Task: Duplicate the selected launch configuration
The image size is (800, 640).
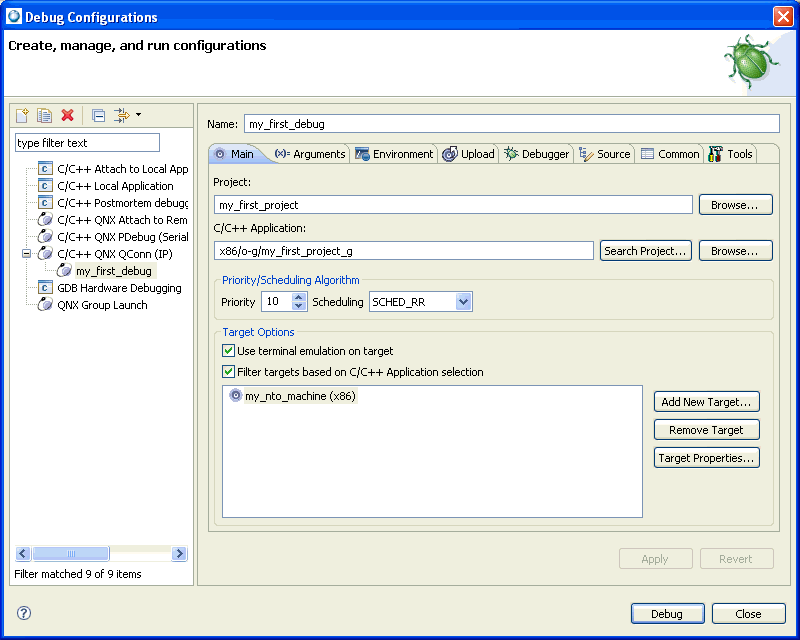Action: pos(44,116)
